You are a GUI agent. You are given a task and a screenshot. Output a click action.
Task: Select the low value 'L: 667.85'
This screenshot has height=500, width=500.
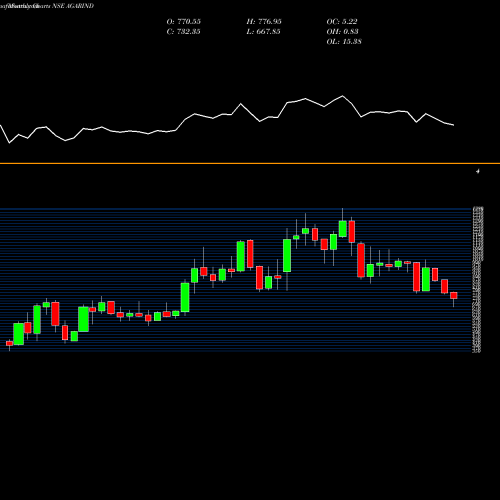point(263,32)
